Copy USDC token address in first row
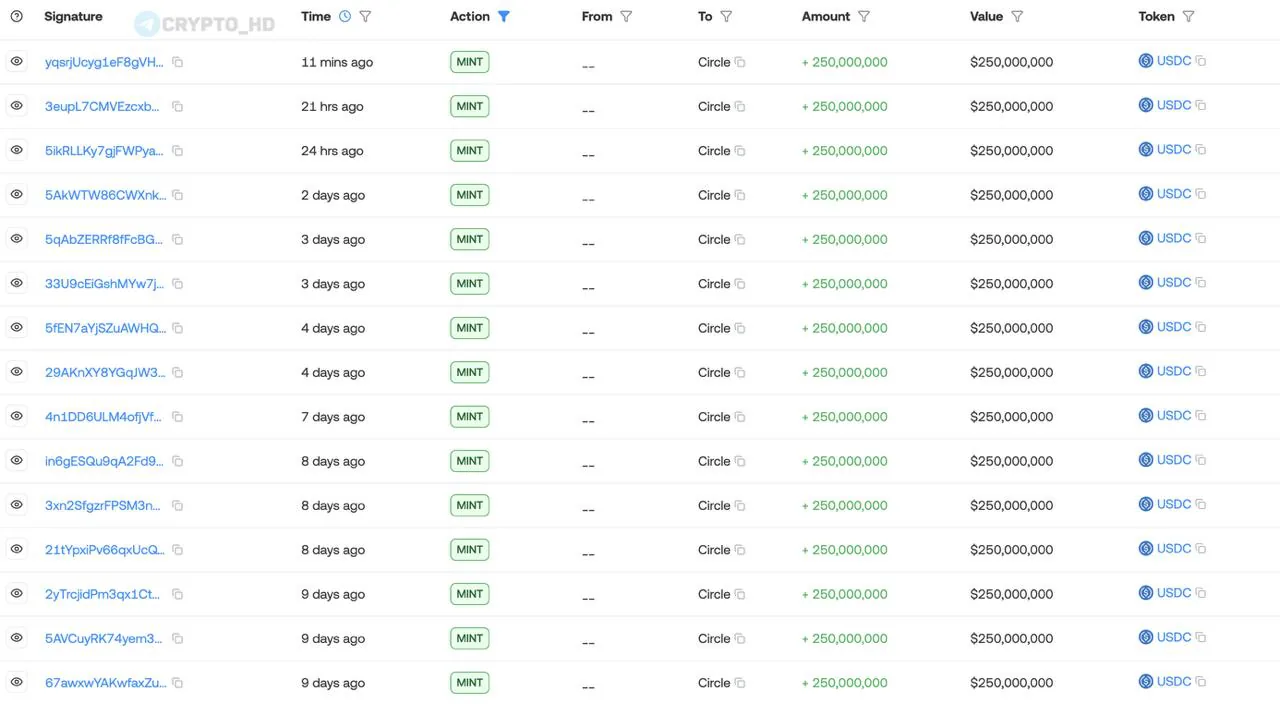Screen dimensions: 1280x704 point(1201,61)
